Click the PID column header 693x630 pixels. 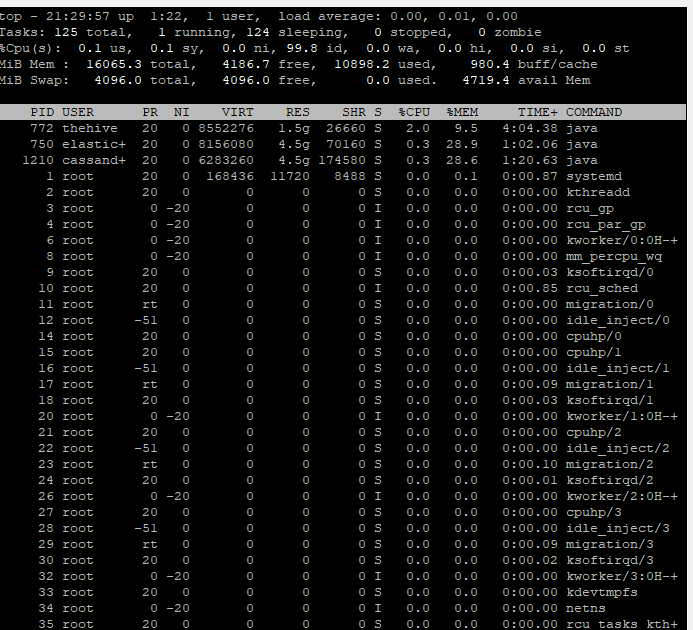pyautogui.click(x=42, y=112)
